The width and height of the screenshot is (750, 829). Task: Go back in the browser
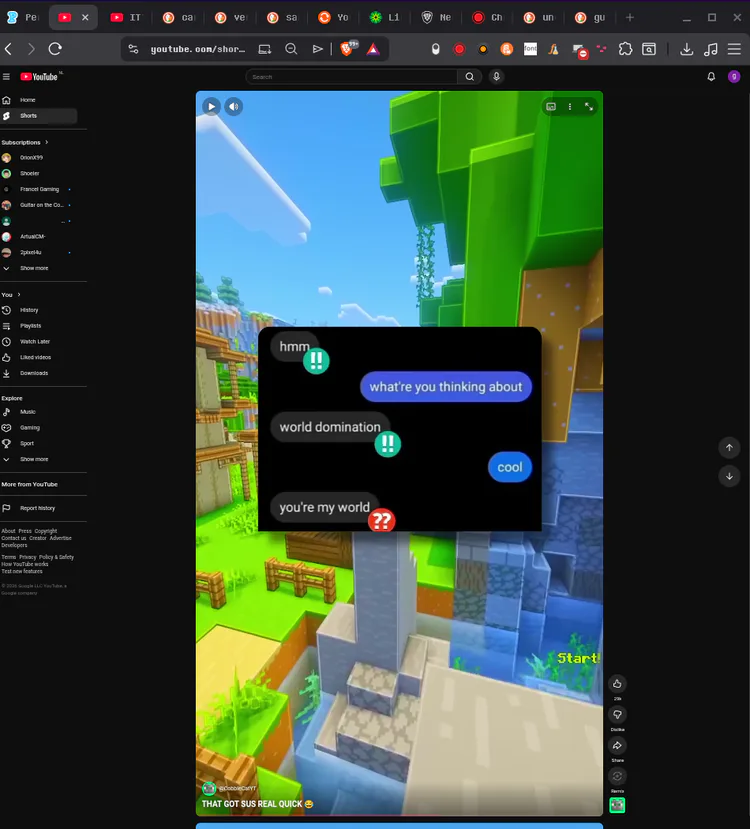click(8, 49)
